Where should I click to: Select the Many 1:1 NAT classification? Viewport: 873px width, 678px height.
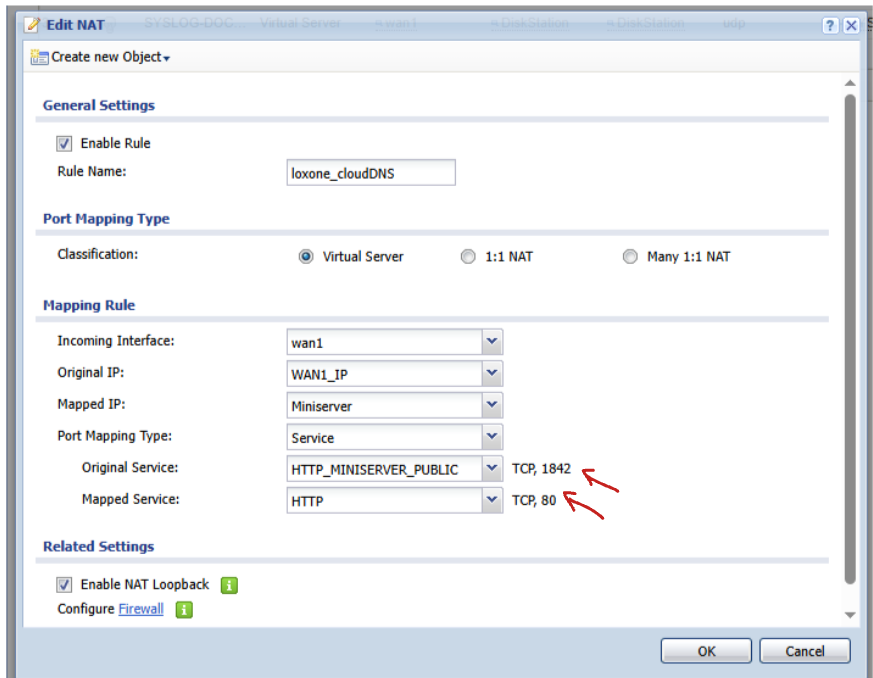click(630, 257)
